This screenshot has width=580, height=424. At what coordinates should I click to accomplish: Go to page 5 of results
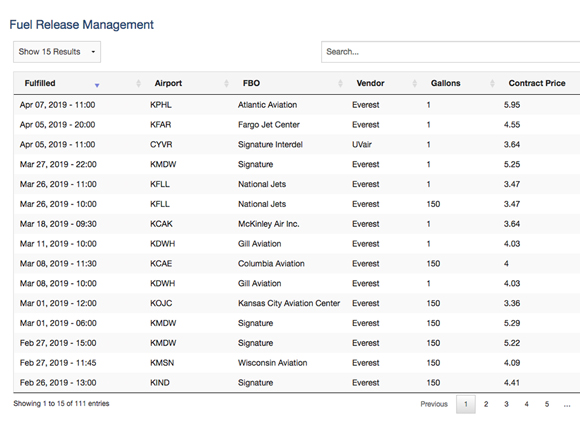pos(547,404)
